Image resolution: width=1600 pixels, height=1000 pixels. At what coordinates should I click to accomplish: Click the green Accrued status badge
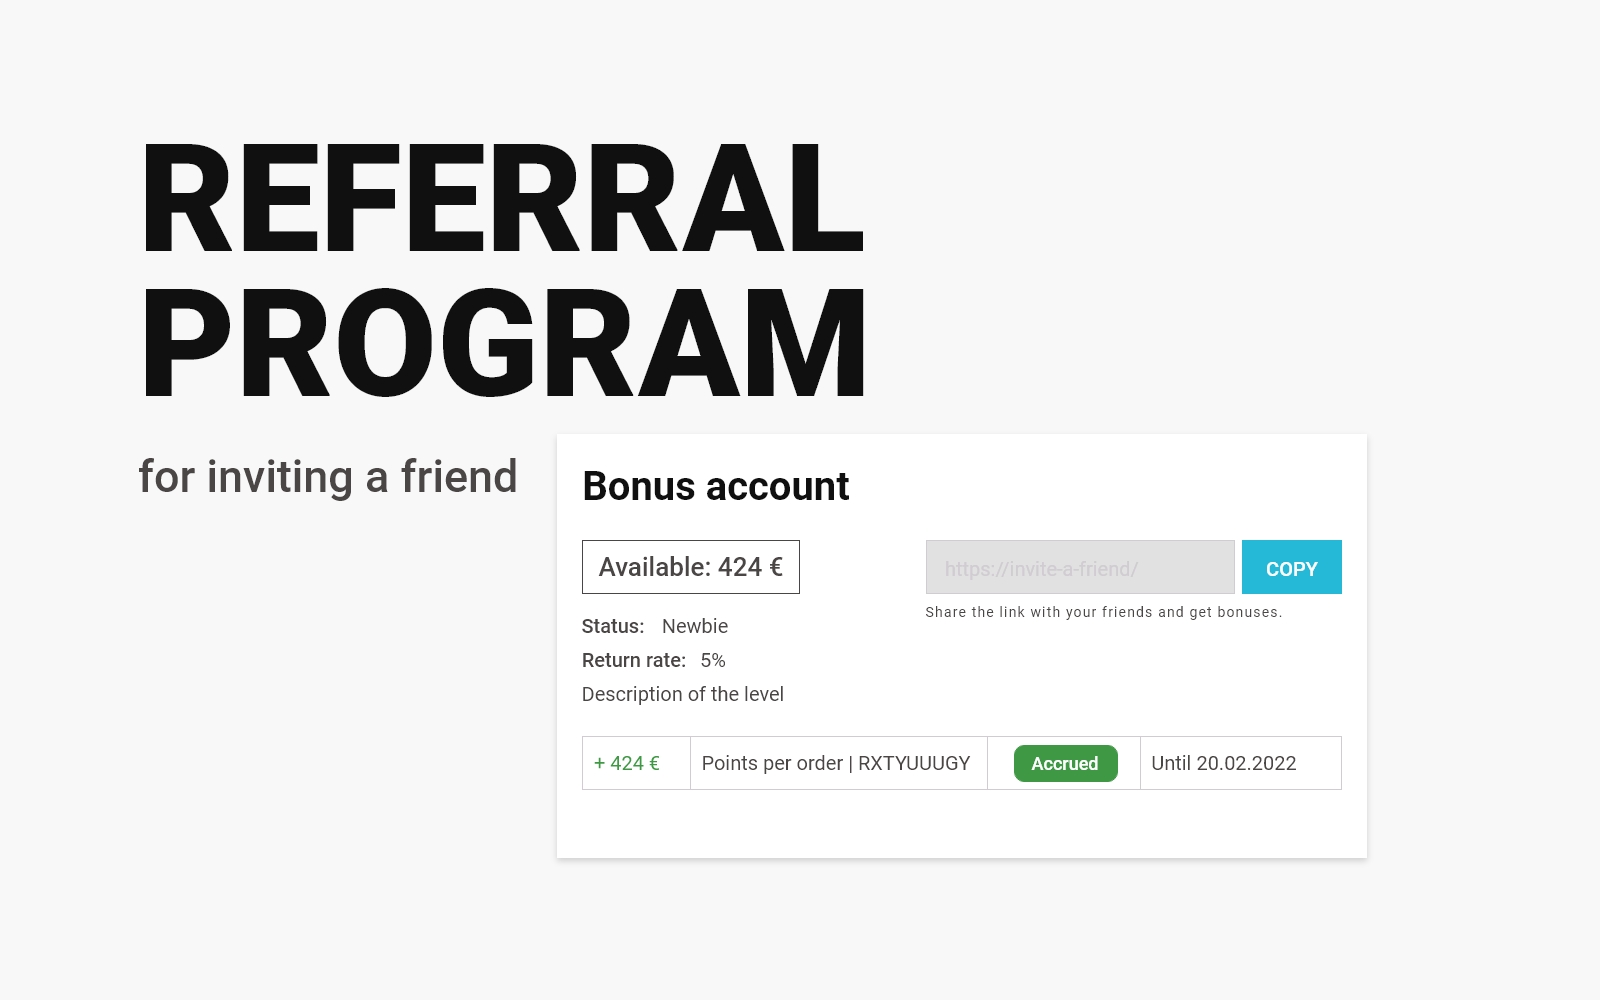(1065, 763)
